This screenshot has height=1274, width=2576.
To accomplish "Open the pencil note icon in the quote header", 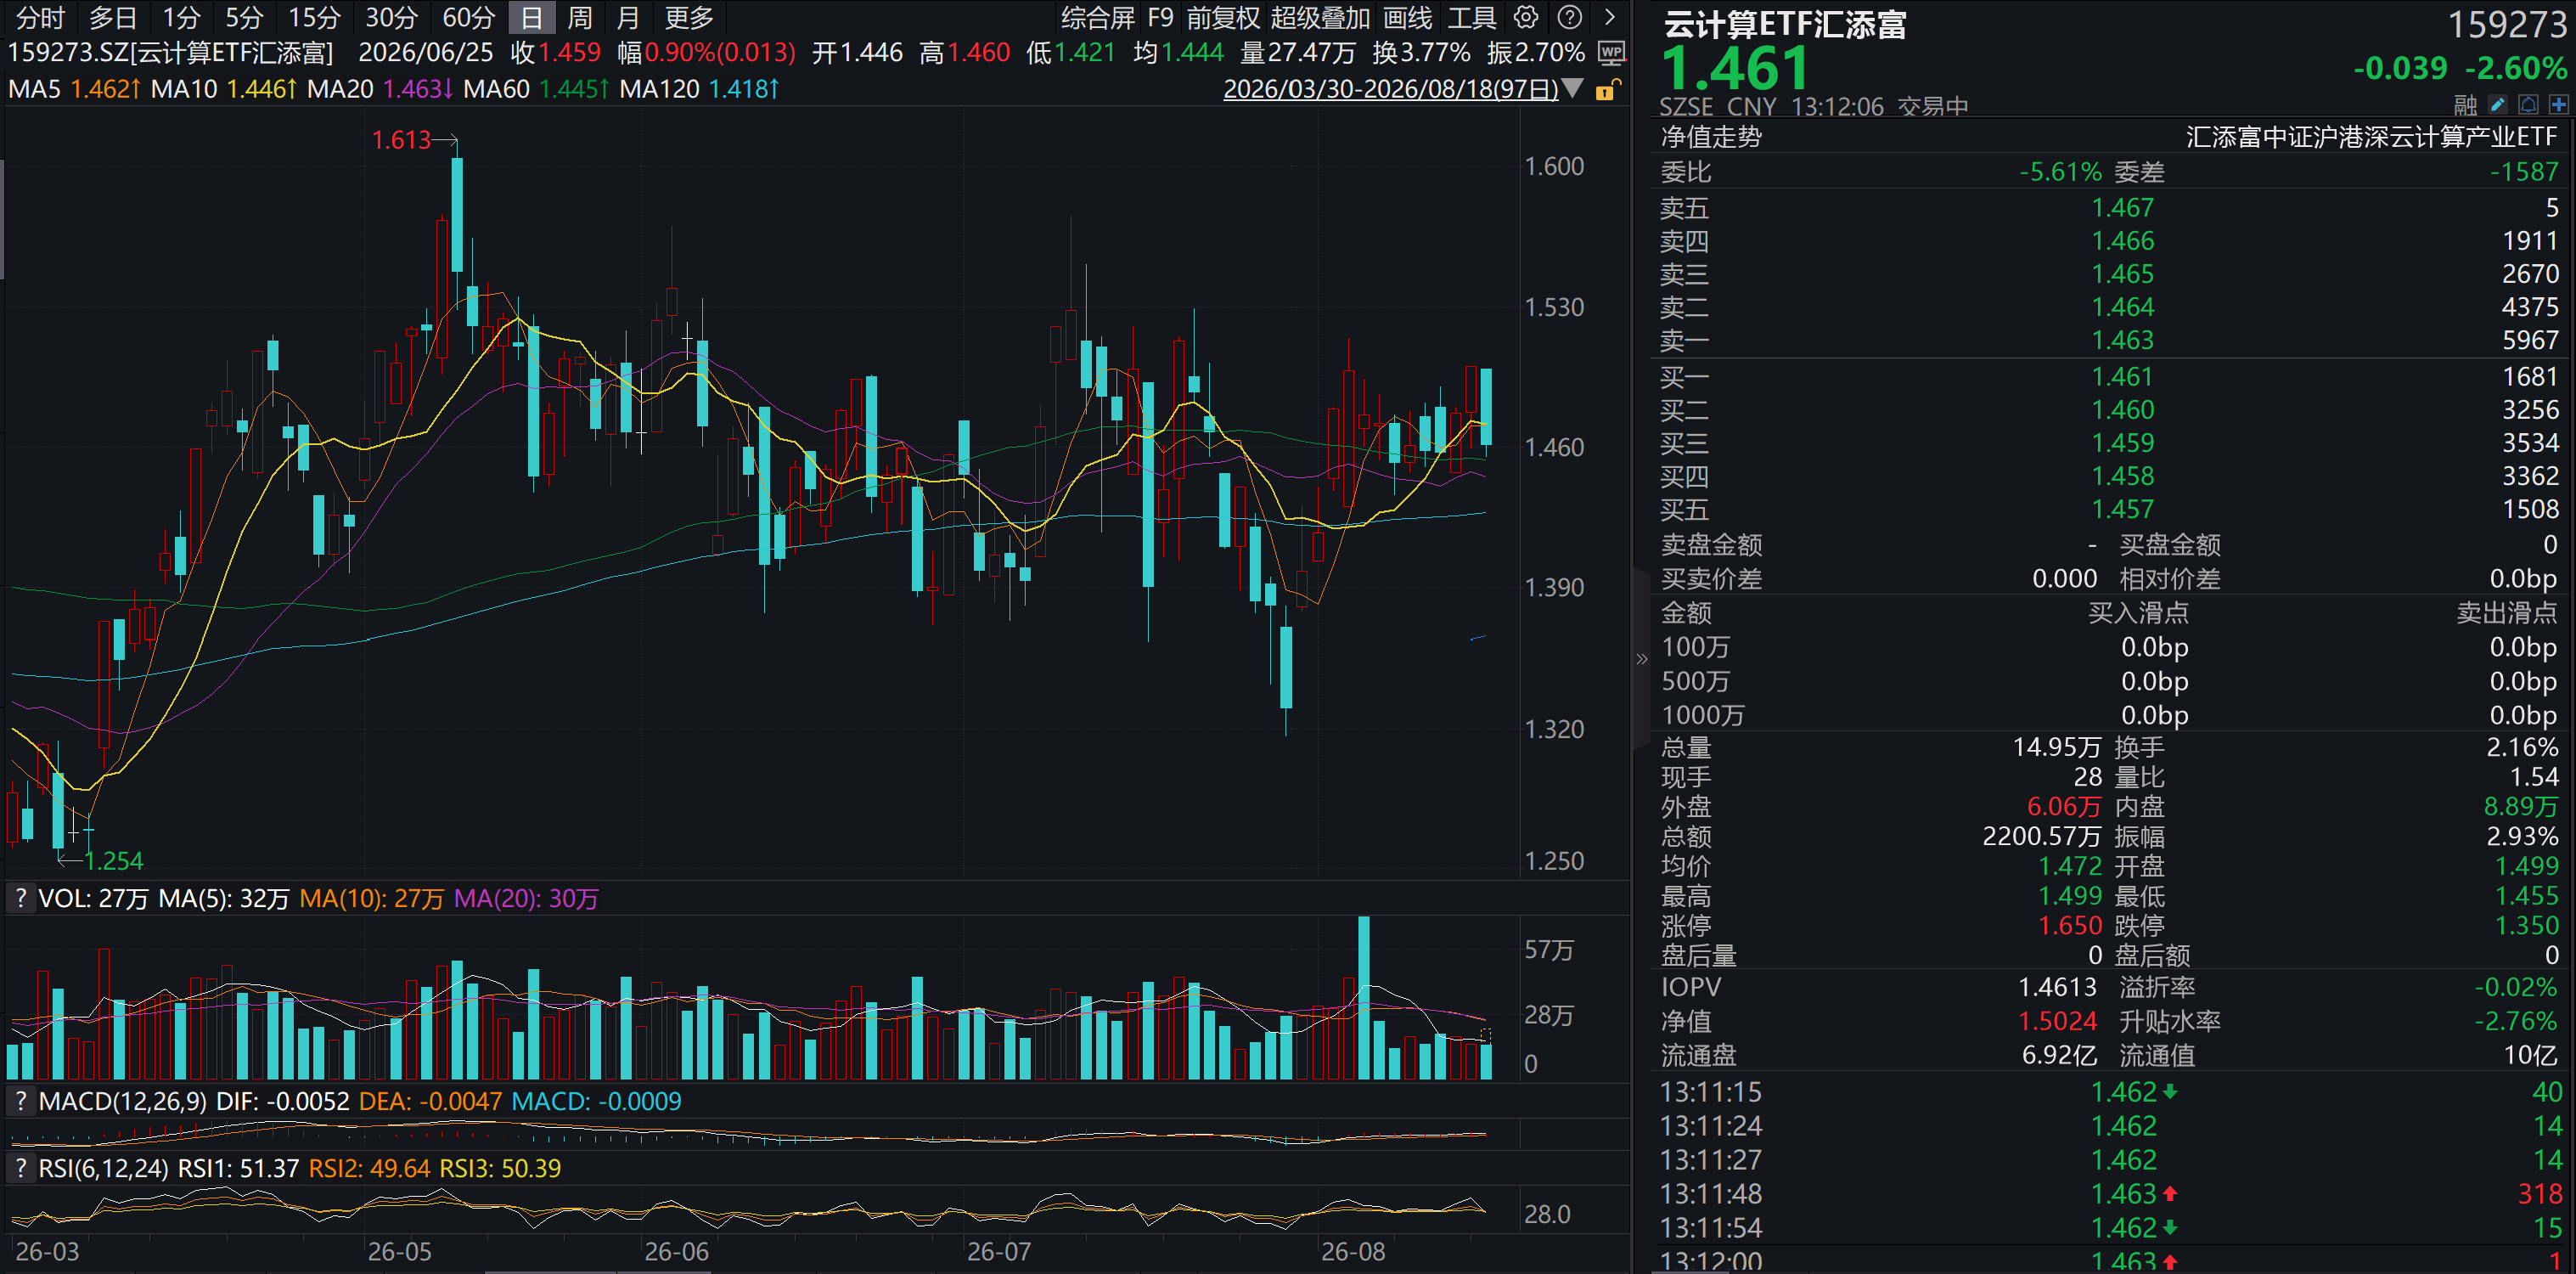I will [2497, 105].
